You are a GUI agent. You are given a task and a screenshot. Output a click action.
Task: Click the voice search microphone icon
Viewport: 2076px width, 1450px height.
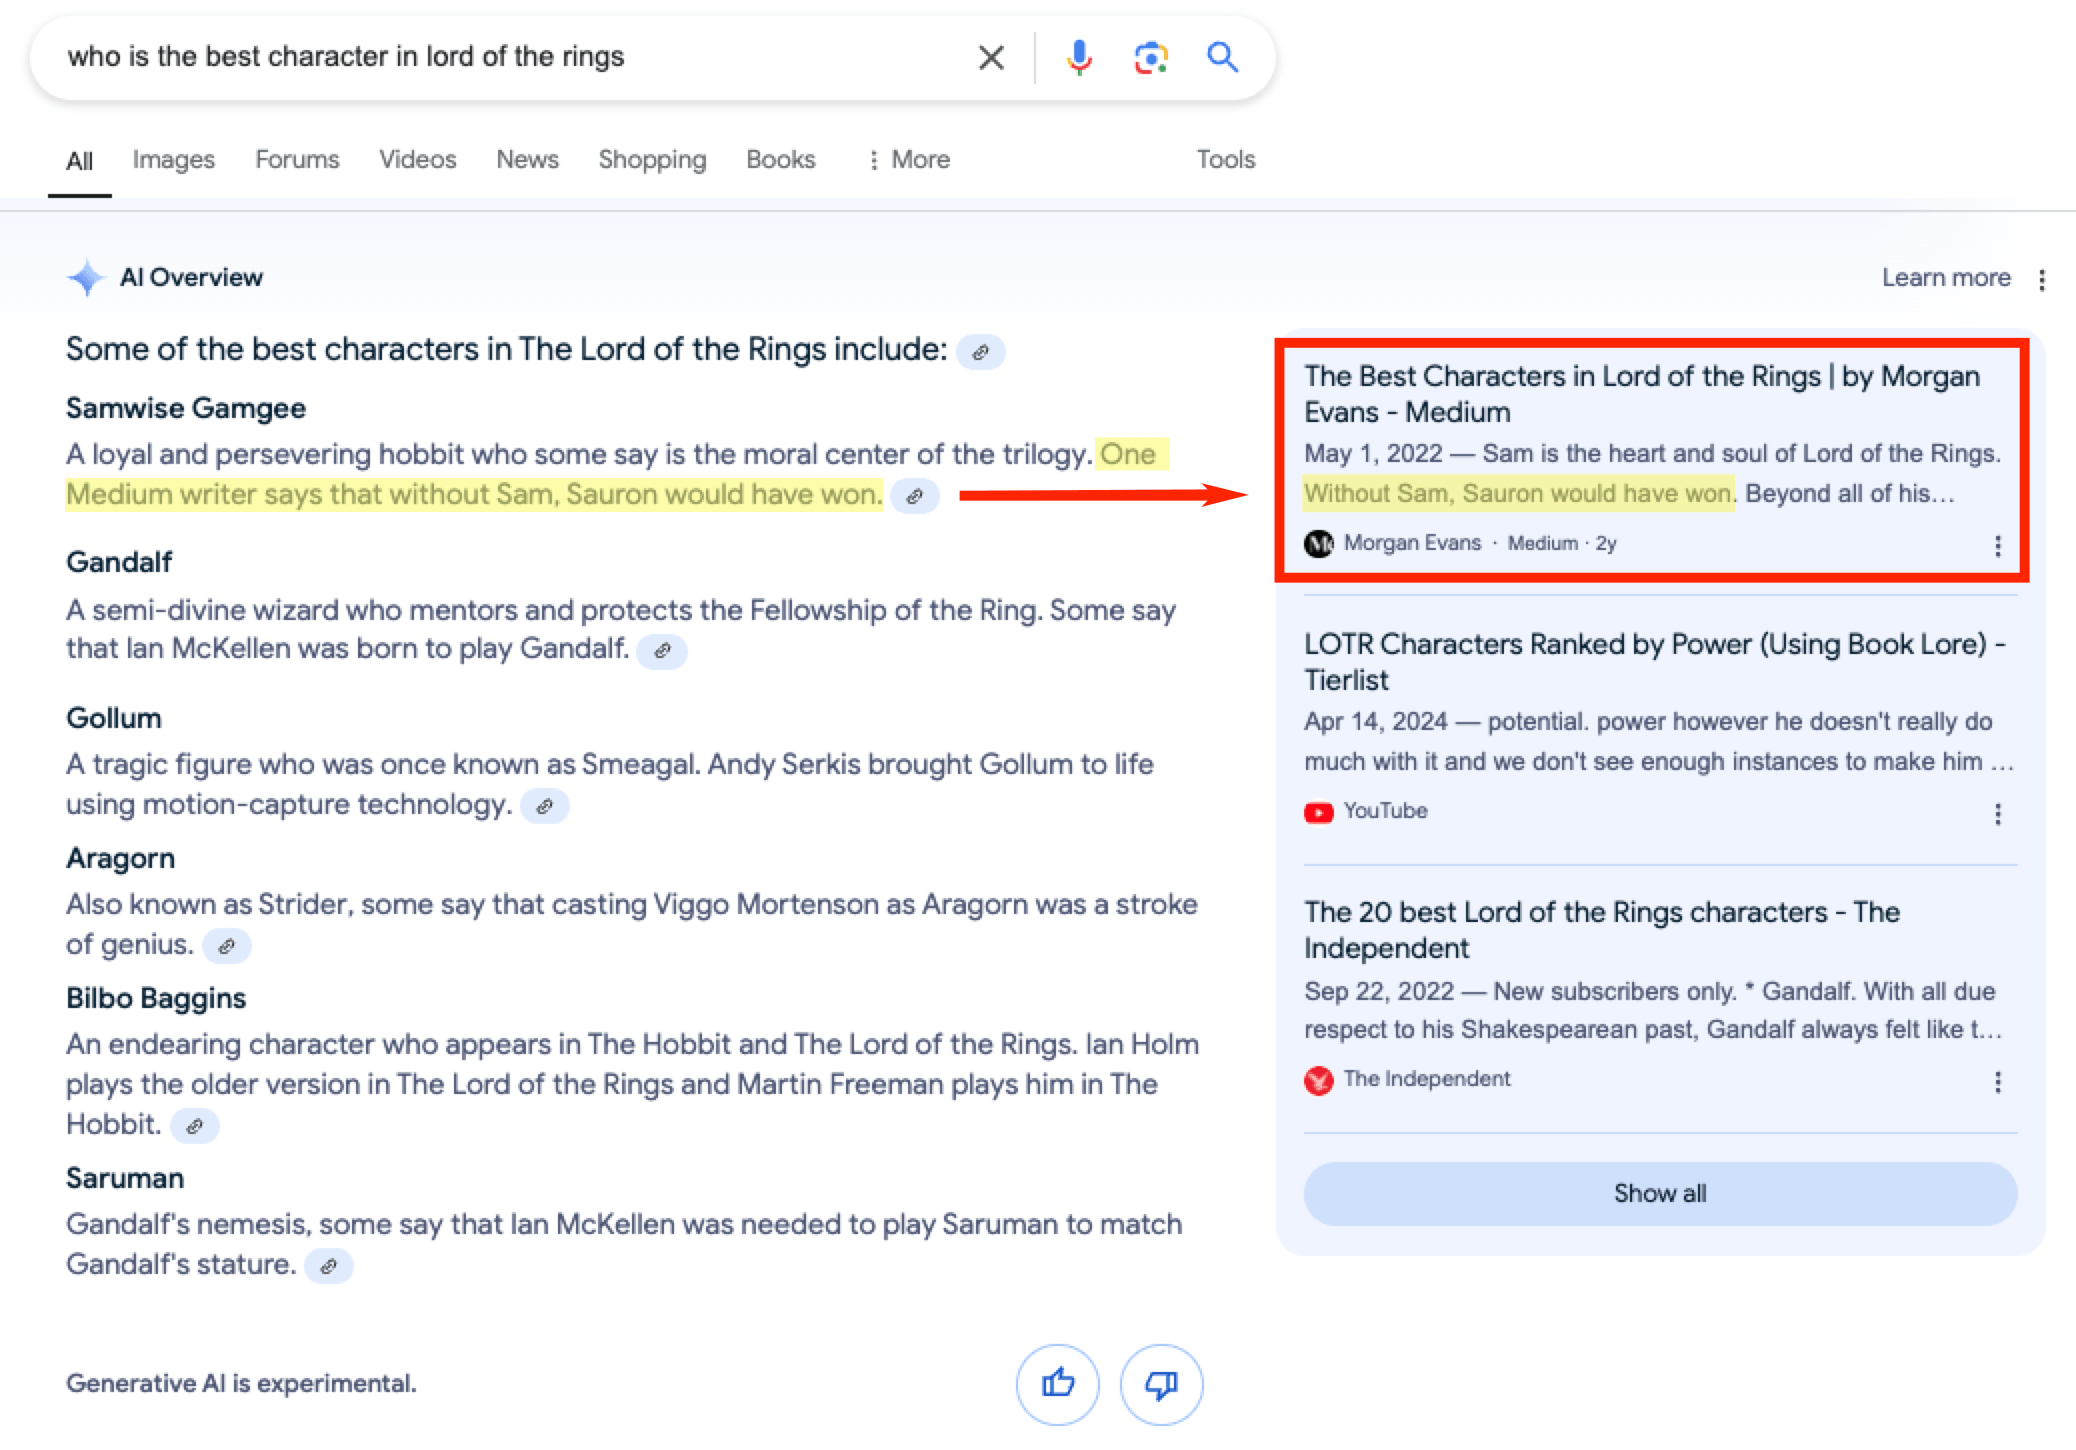point(1079,57)
